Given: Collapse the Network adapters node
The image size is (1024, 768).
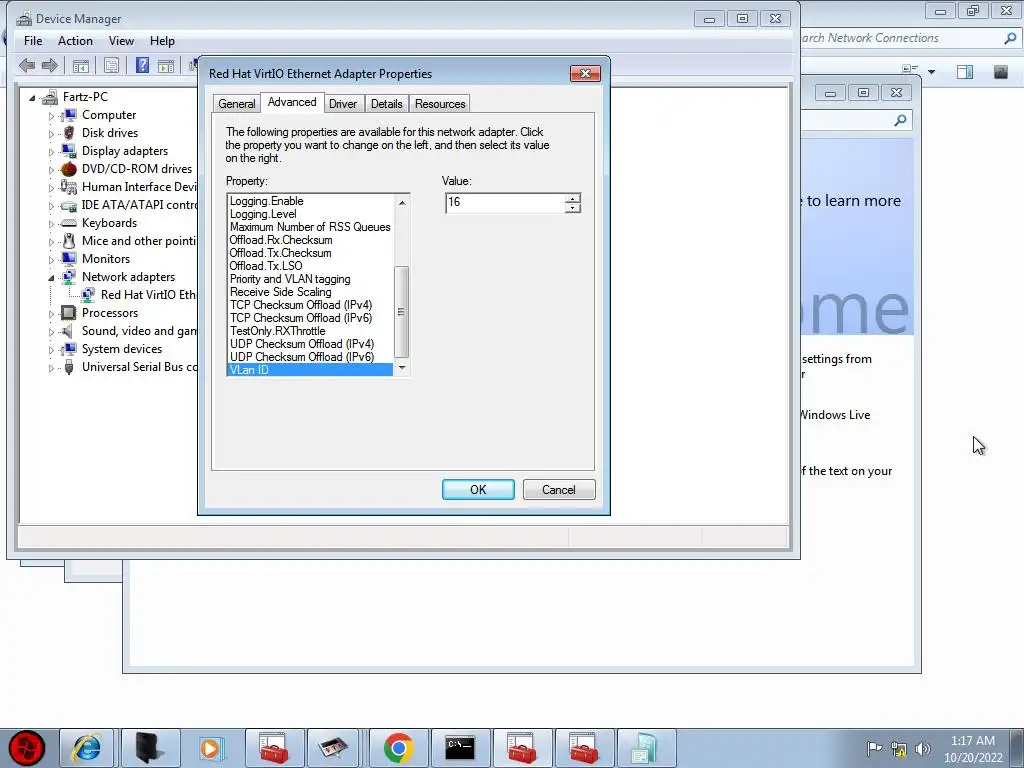Looking at the screenshot, I should [x=51, y=278].
